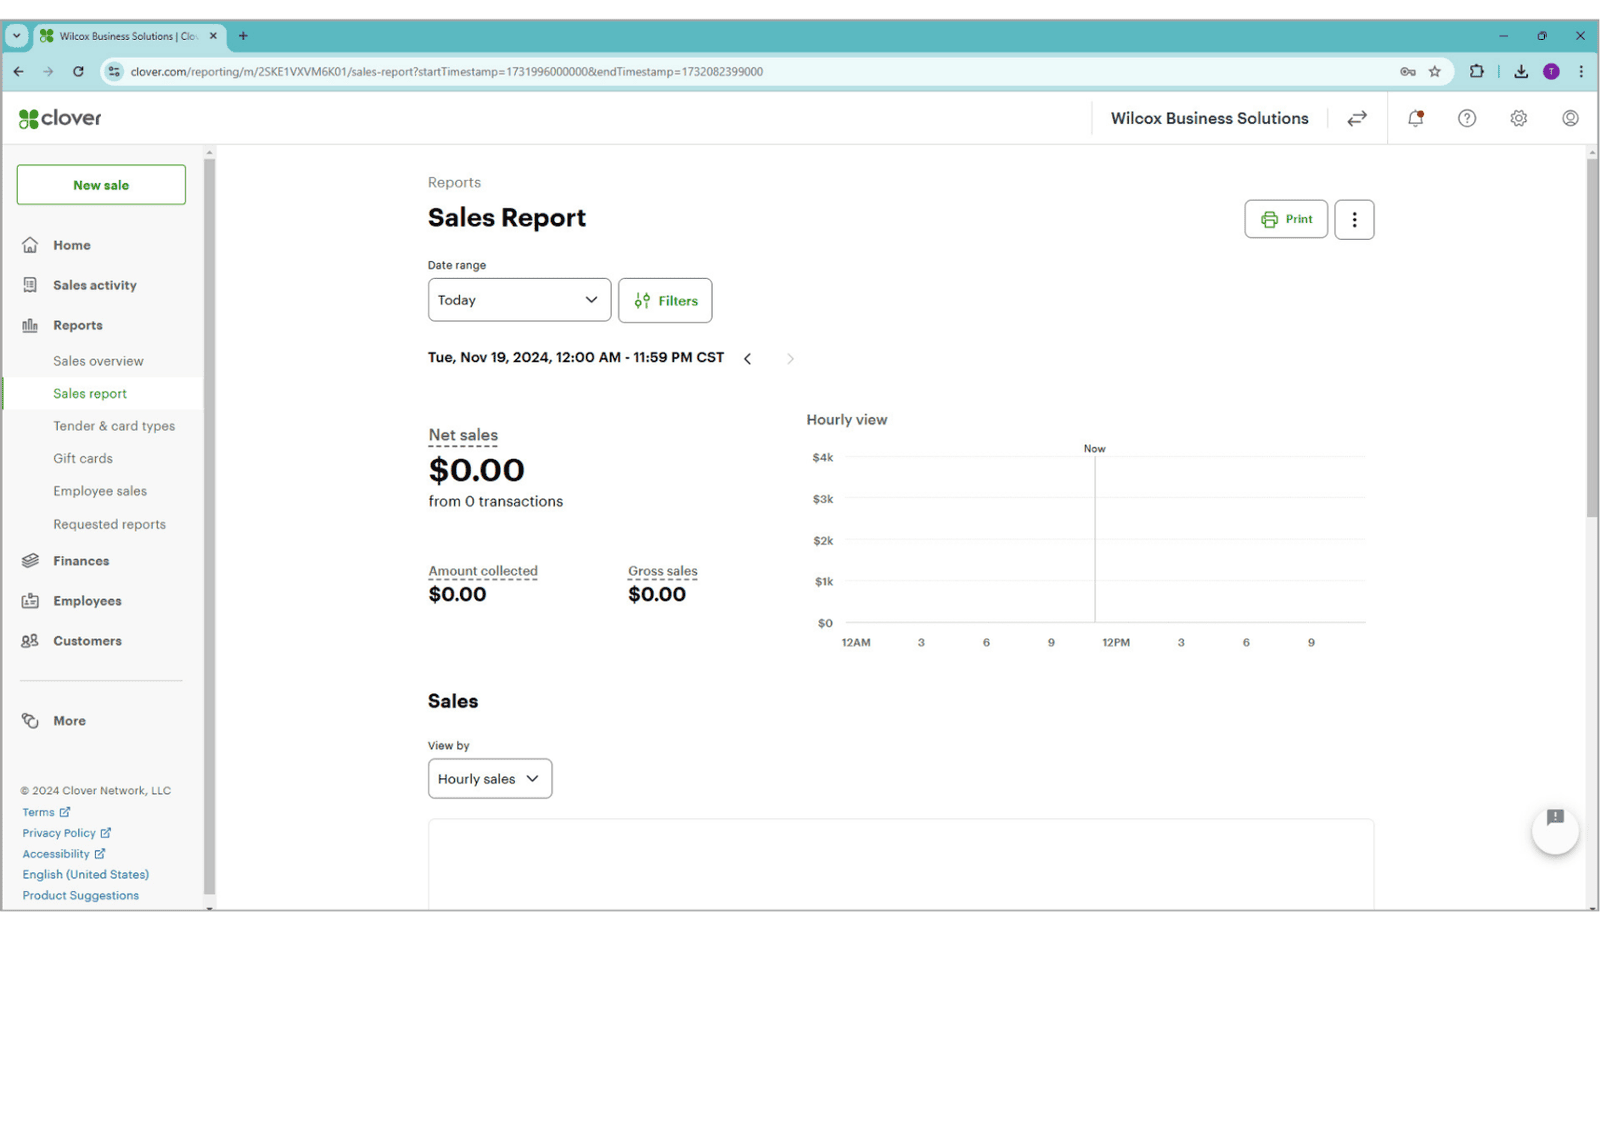Bookmark this page with star icon
The width and height of the screenshot is (1600, 1142).
(x=1434, y=71)
